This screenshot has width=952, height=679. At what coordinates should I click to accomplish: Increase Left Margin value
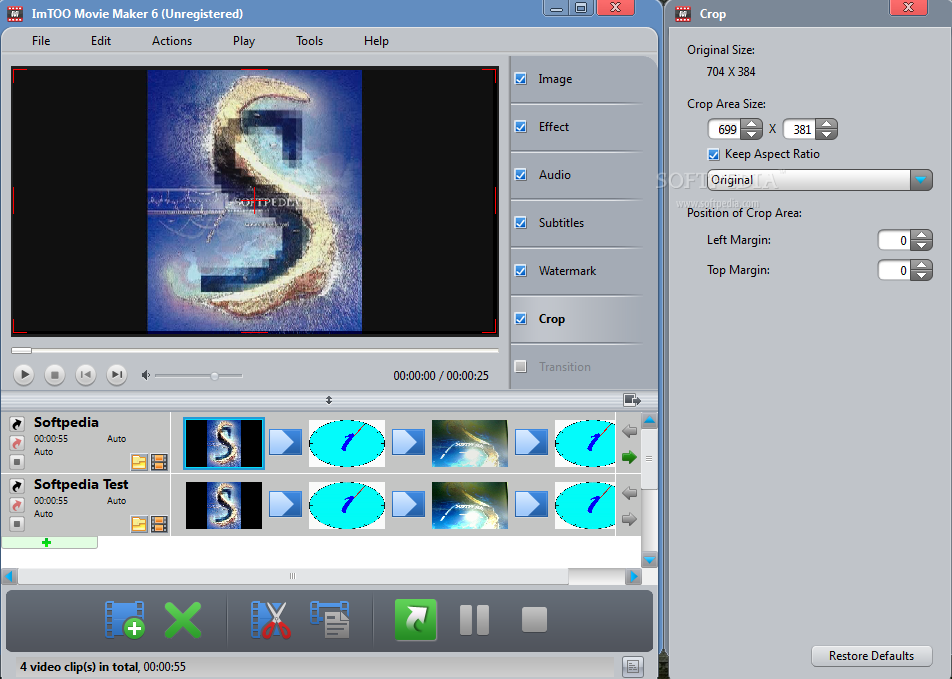click(x=922, y=235)
